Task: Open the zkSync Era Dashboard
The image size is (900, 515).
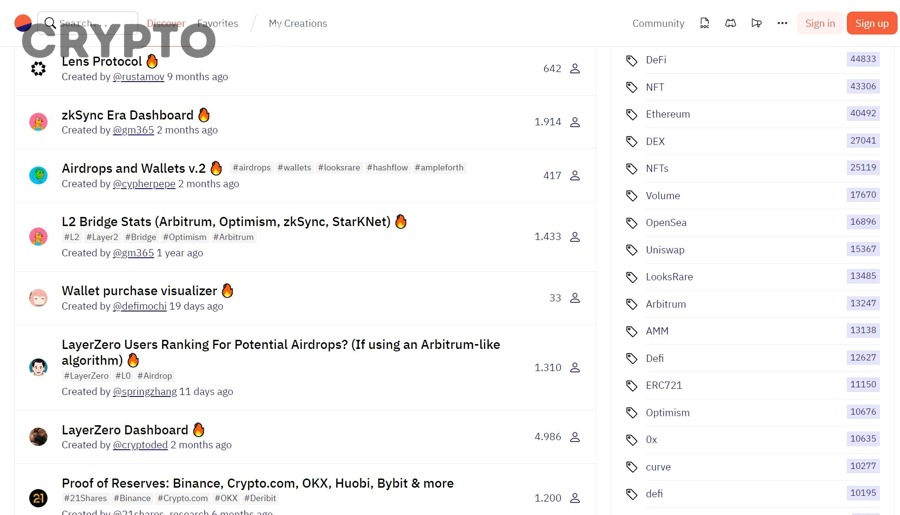Action: (127, 115)
